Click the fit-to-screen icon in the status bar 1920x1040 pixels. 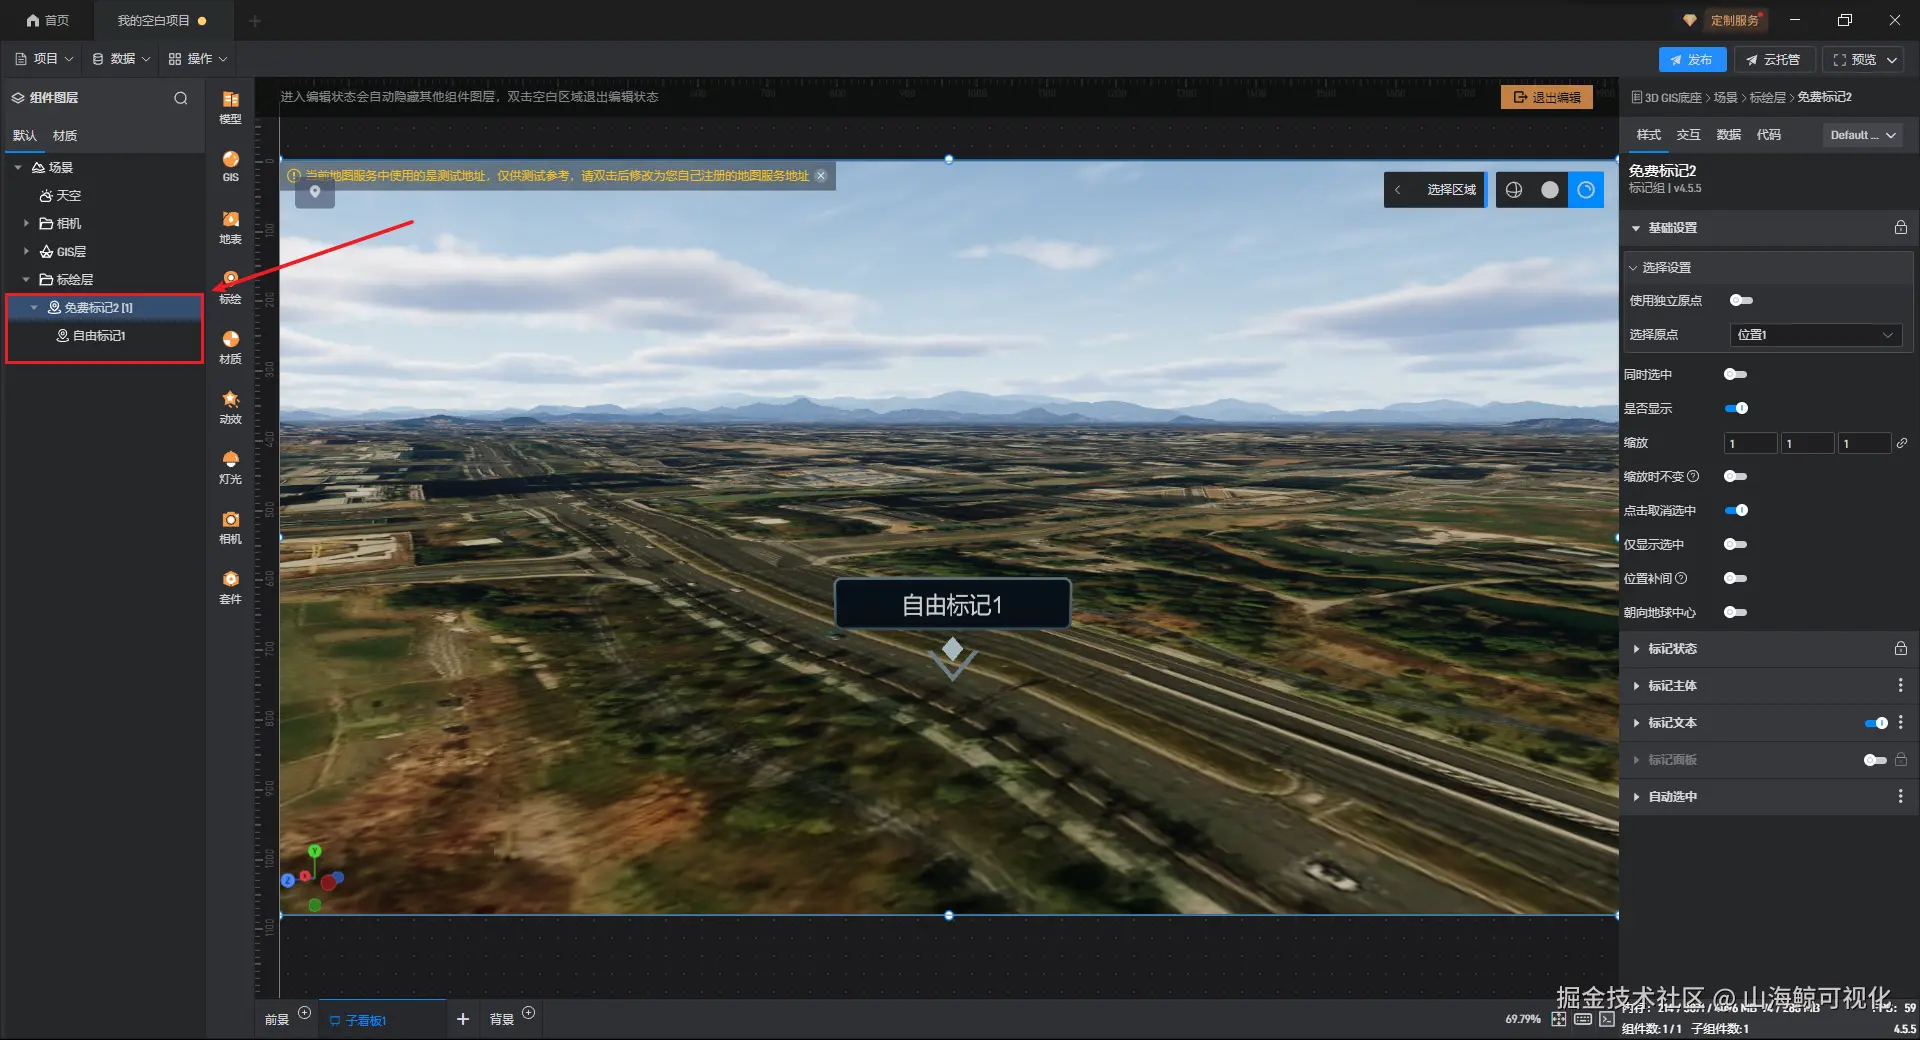[x=1559, y=1019]
